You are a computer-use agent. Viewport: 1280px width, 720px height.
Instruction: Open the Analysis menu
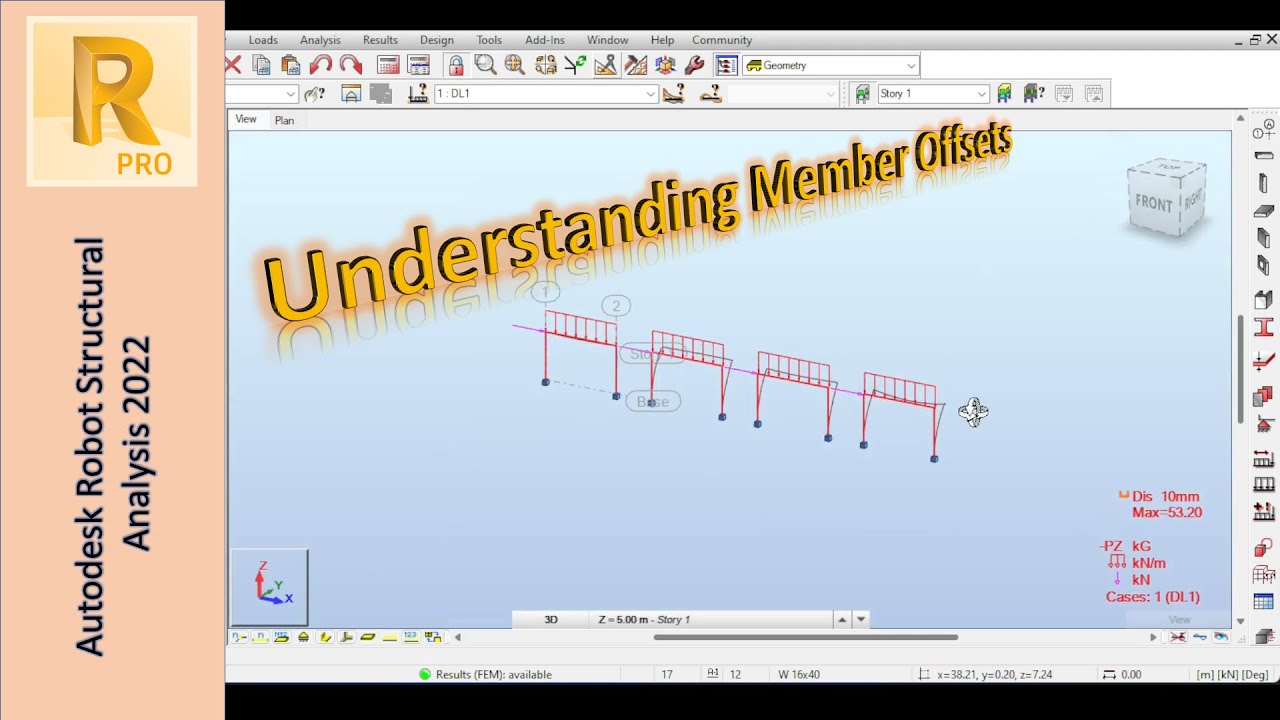(320, 40)
